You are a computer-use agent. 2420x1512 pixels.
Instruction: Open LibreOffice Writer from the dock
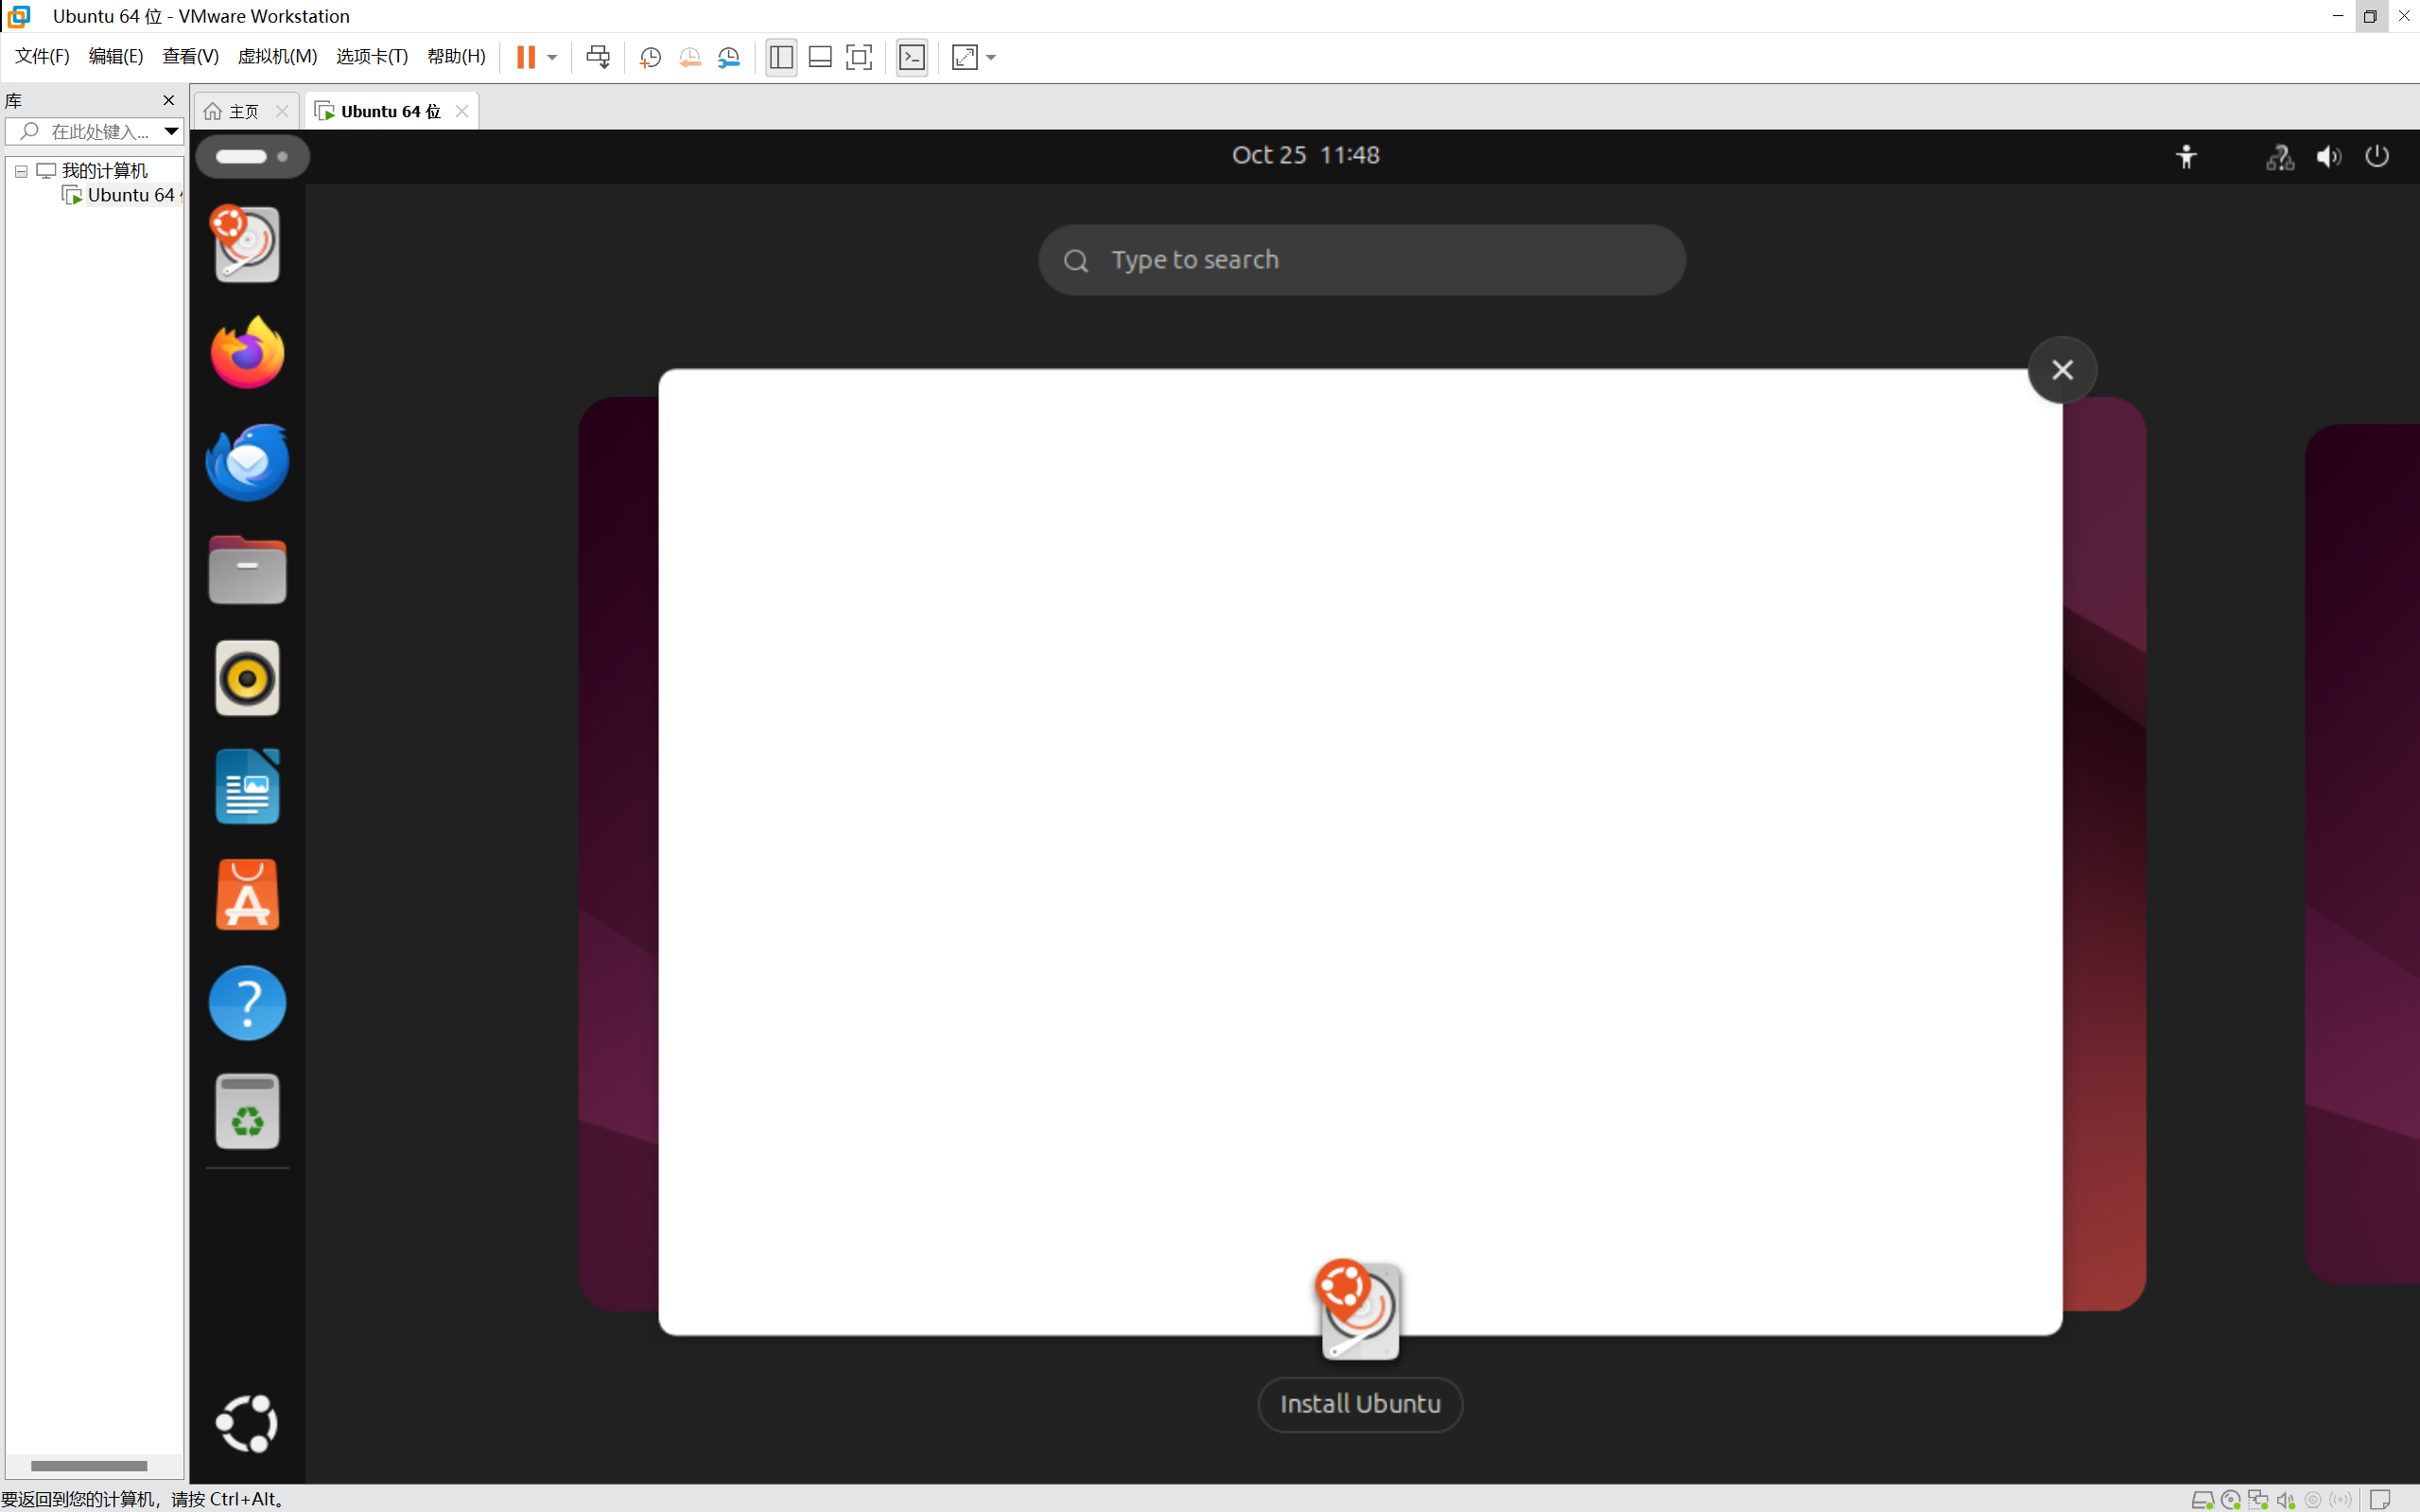[247, 786]
